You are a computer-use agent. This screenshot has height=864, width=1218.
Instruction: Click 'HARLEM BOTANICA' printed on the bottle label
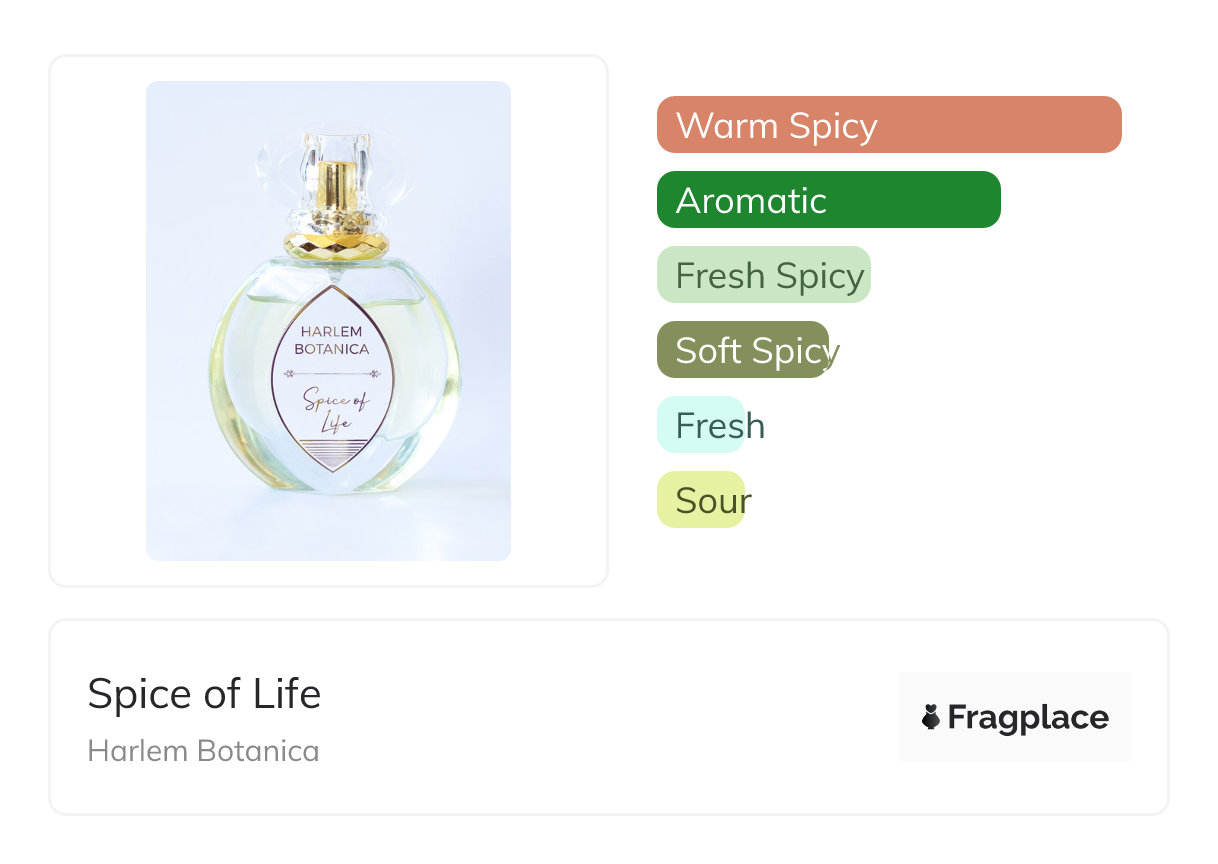click(332, 340)
